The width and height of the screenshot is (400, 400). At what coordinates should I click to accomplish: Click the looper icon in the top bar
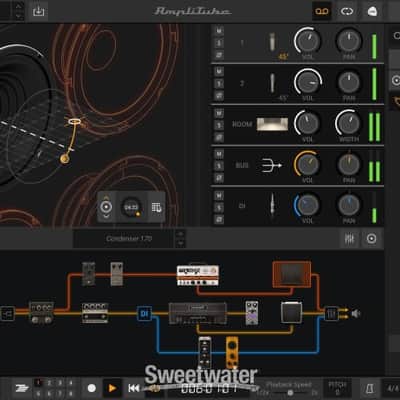pos(347,11)
